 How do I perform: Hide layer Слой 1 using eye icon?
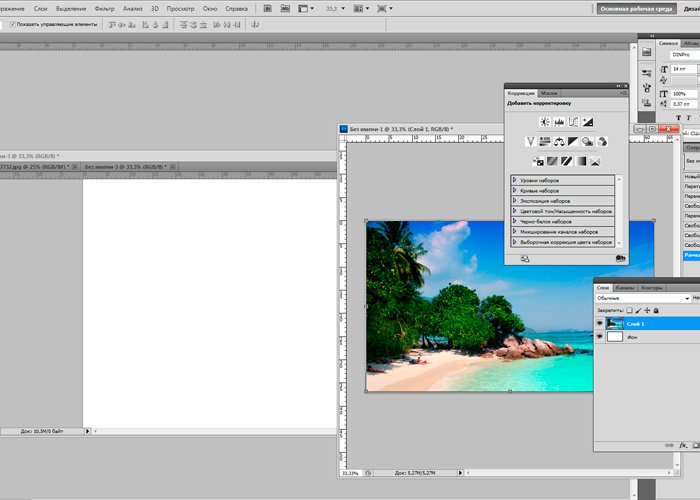click(x=600, y=323)
